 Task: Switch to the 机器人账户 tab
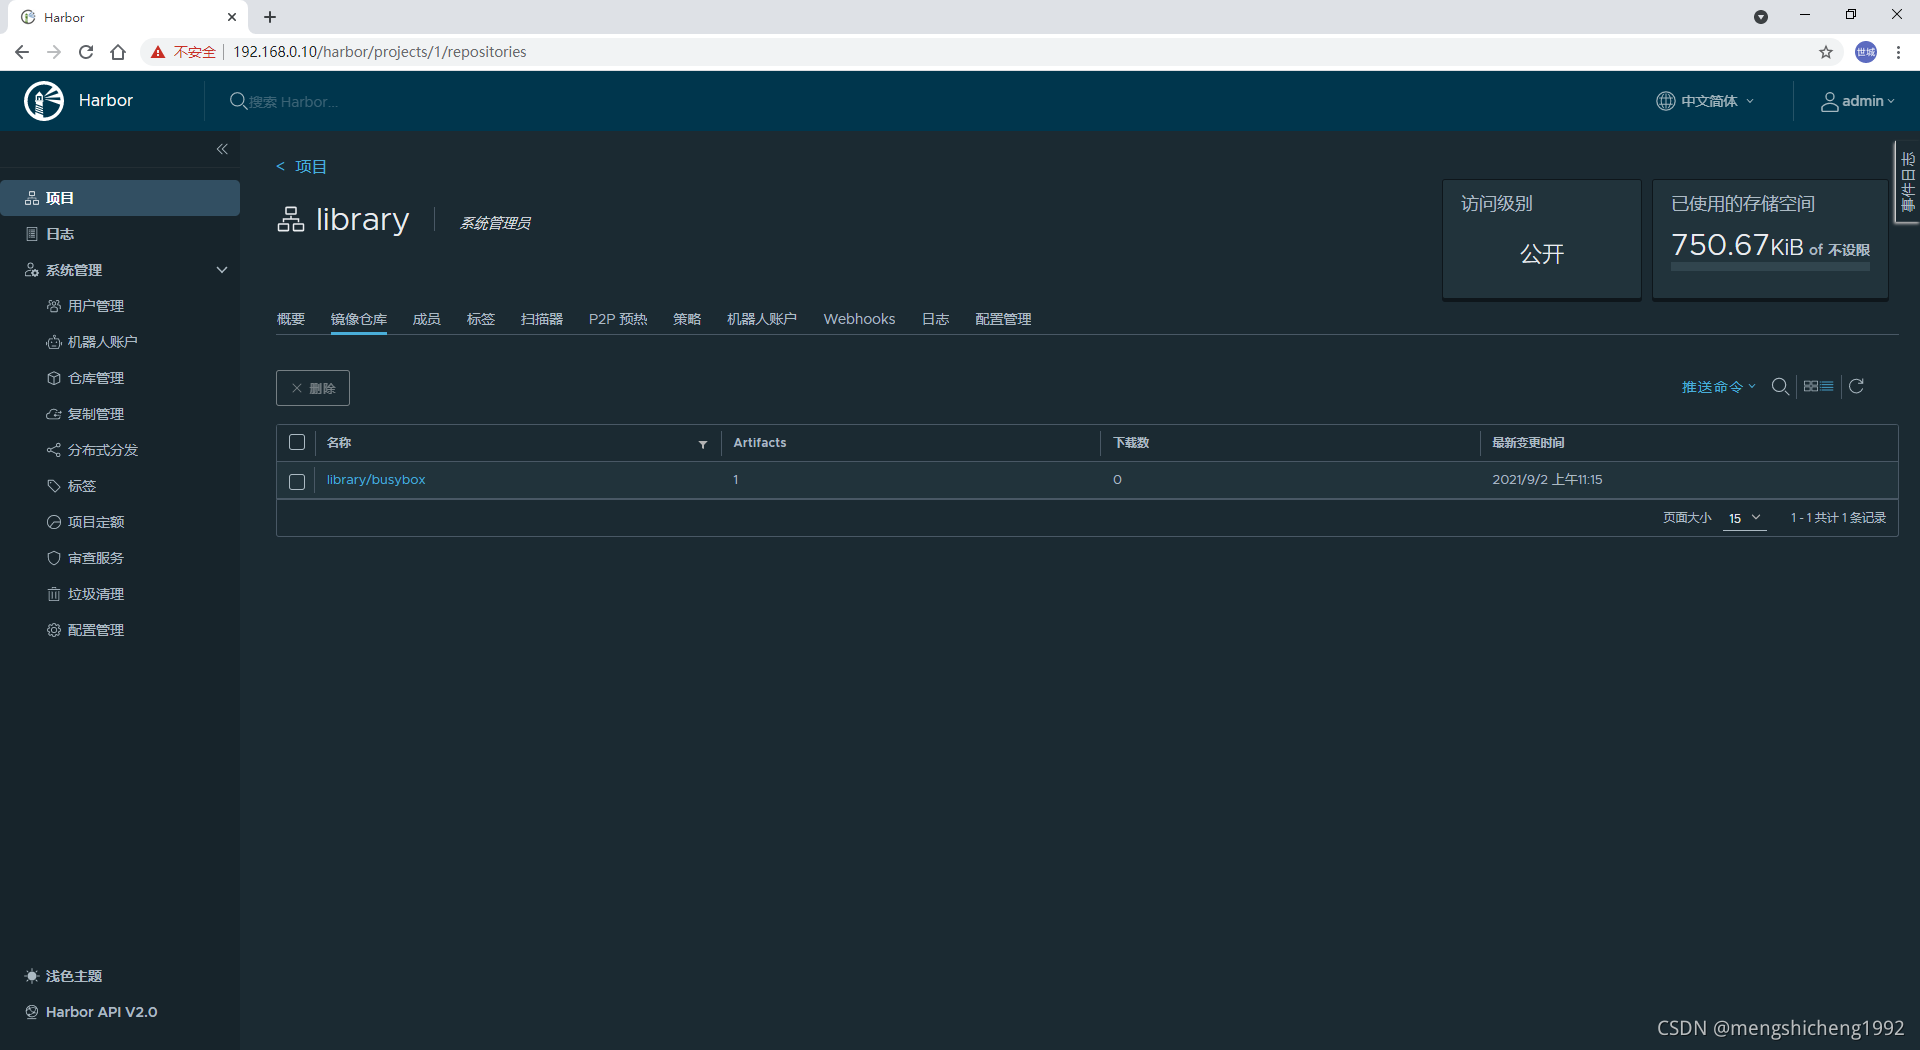762,319
